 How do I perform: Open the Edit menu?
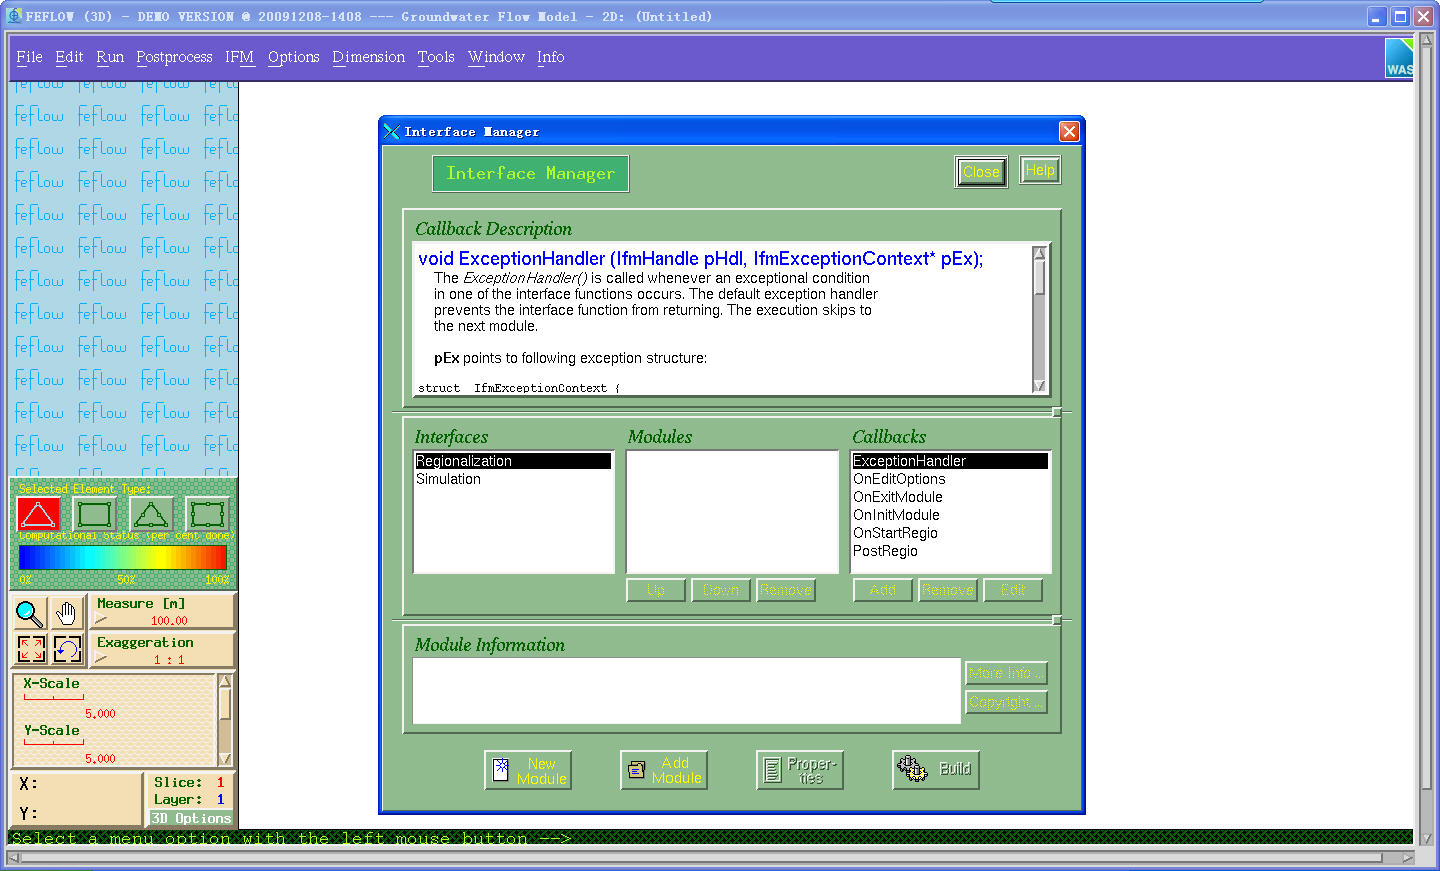pyautogui.click(x=69, y=57)
